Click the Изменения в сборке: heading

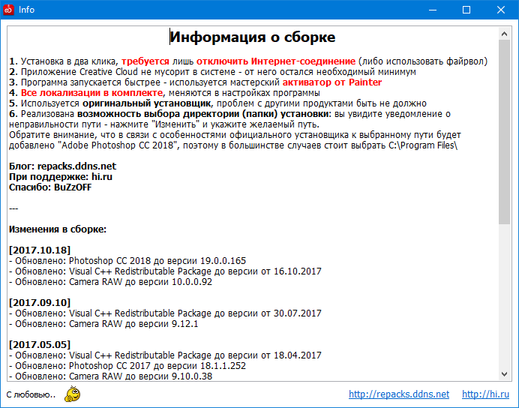[58, 229]
